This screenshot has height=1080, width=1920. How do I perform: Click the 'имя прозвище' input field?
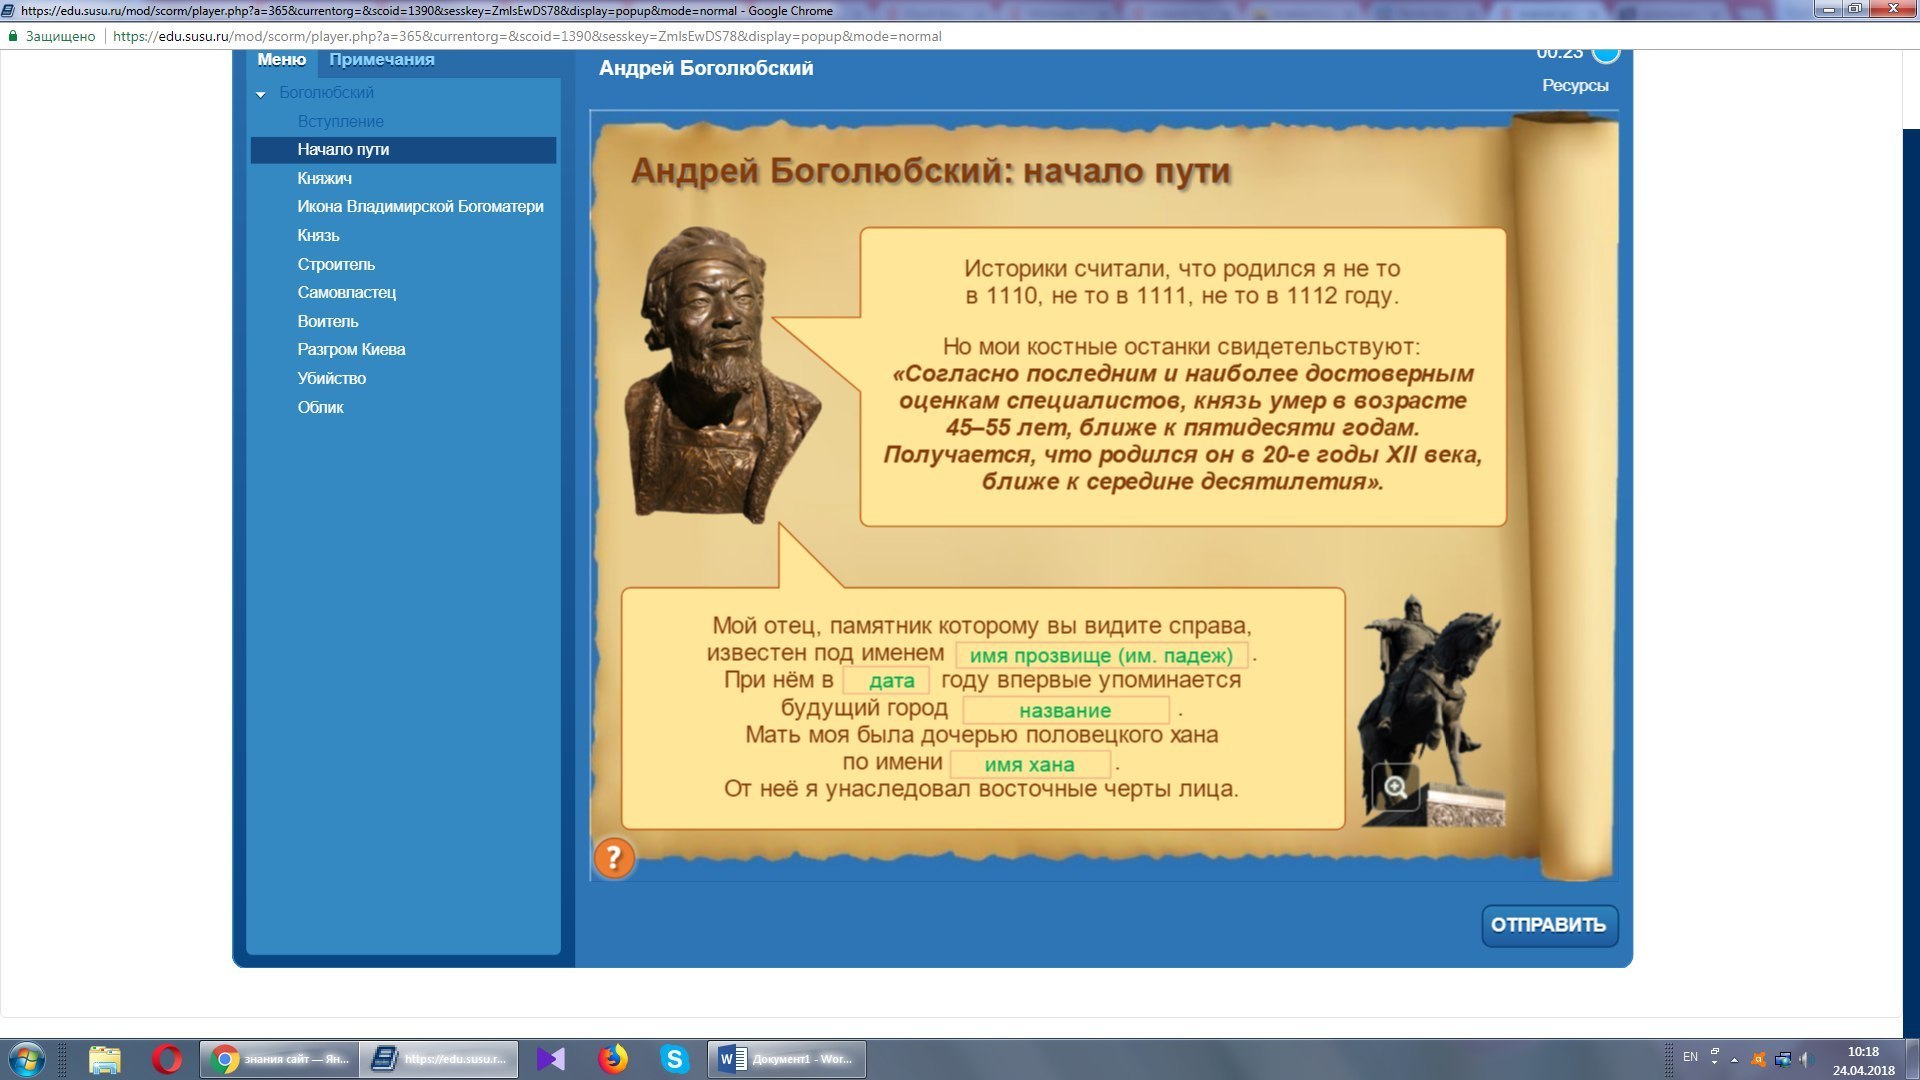[1100, 656]
